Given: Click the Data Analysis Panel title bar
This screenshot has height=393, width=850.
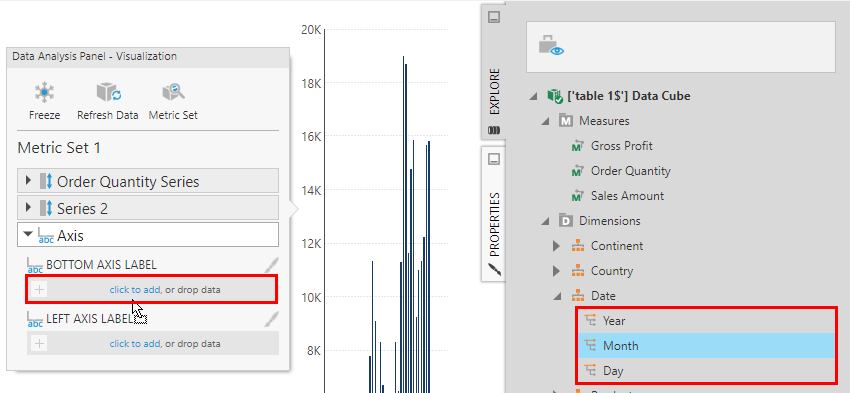Looking at the screenshot, I should tap(148, 56).
